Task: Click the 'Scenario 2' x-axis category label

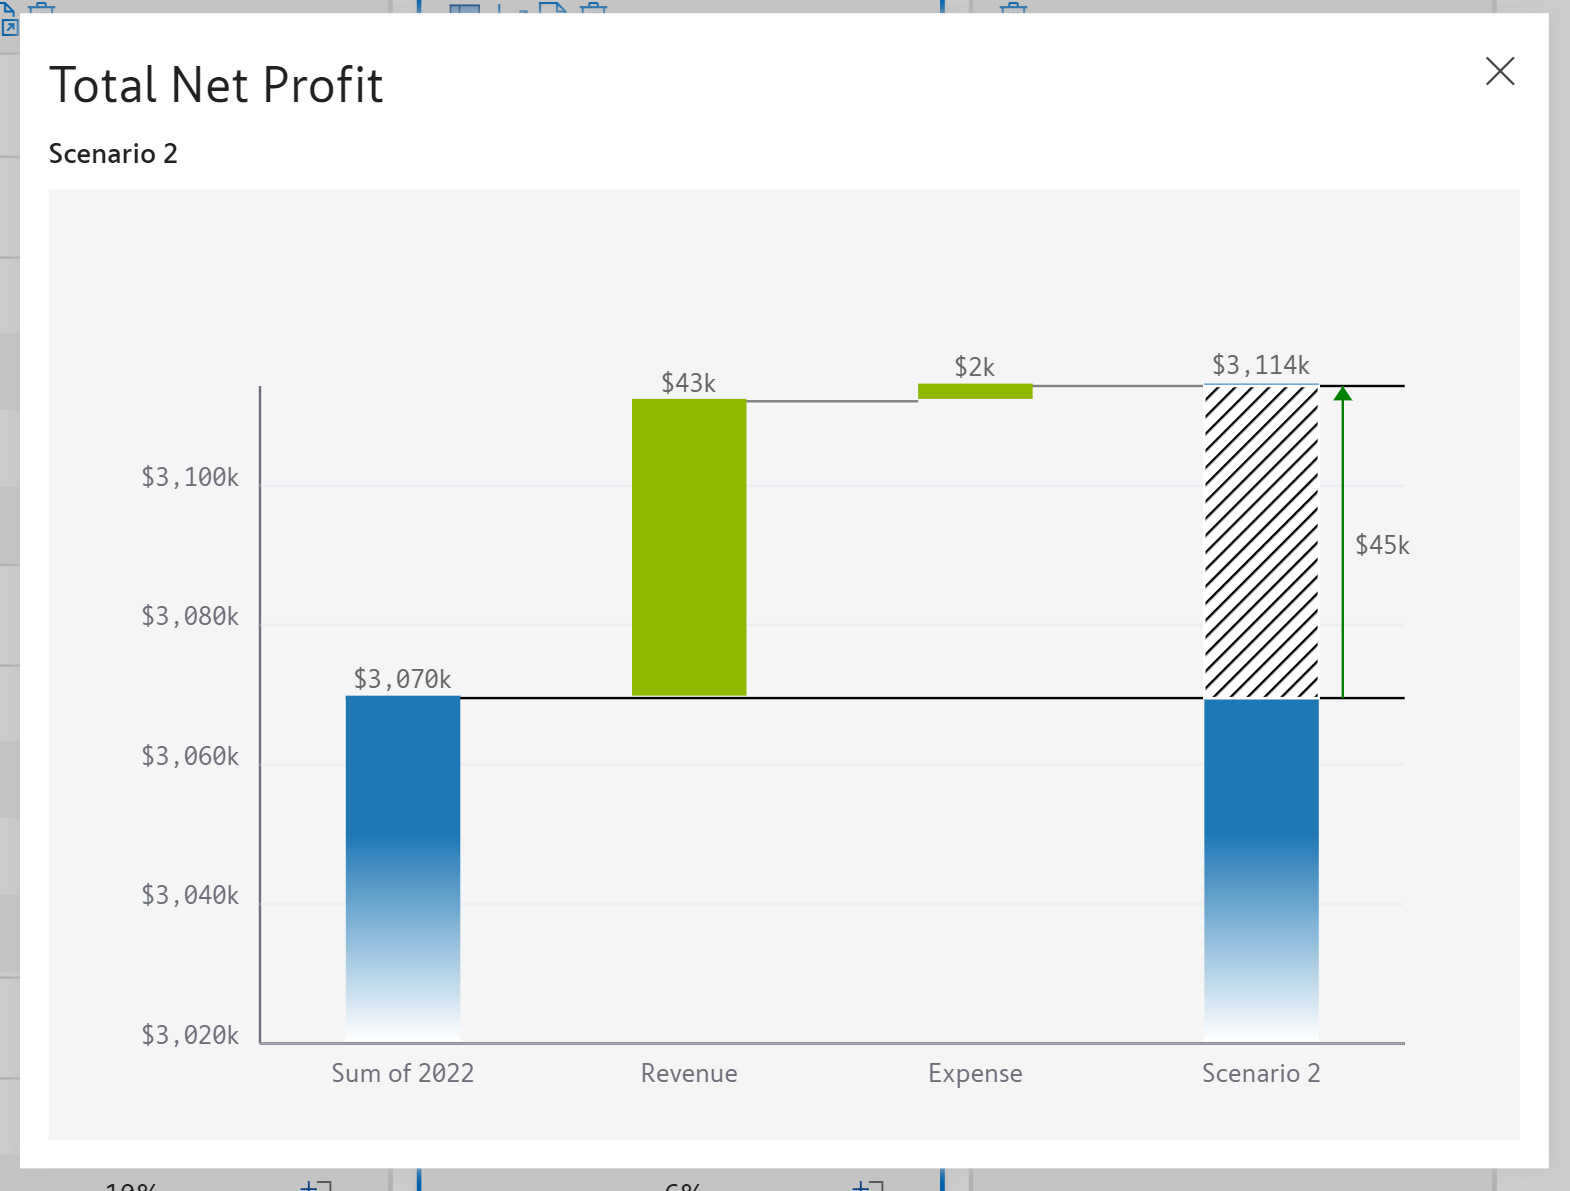Action: click(x=1260, y=1073)
